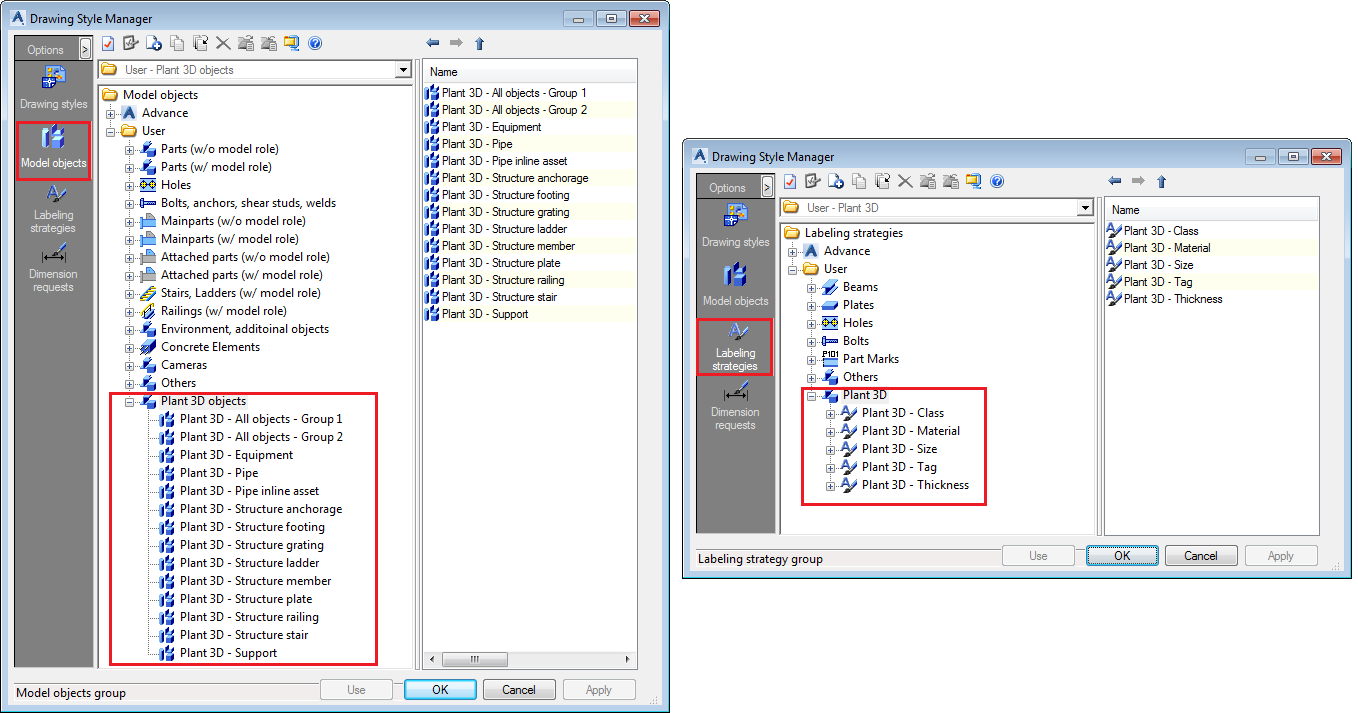The height and width of the screenshot is (713, 1358).
Task: Select 'Plant 3D - Structure railing' in left Name list
Action: (x=502, y=280)
